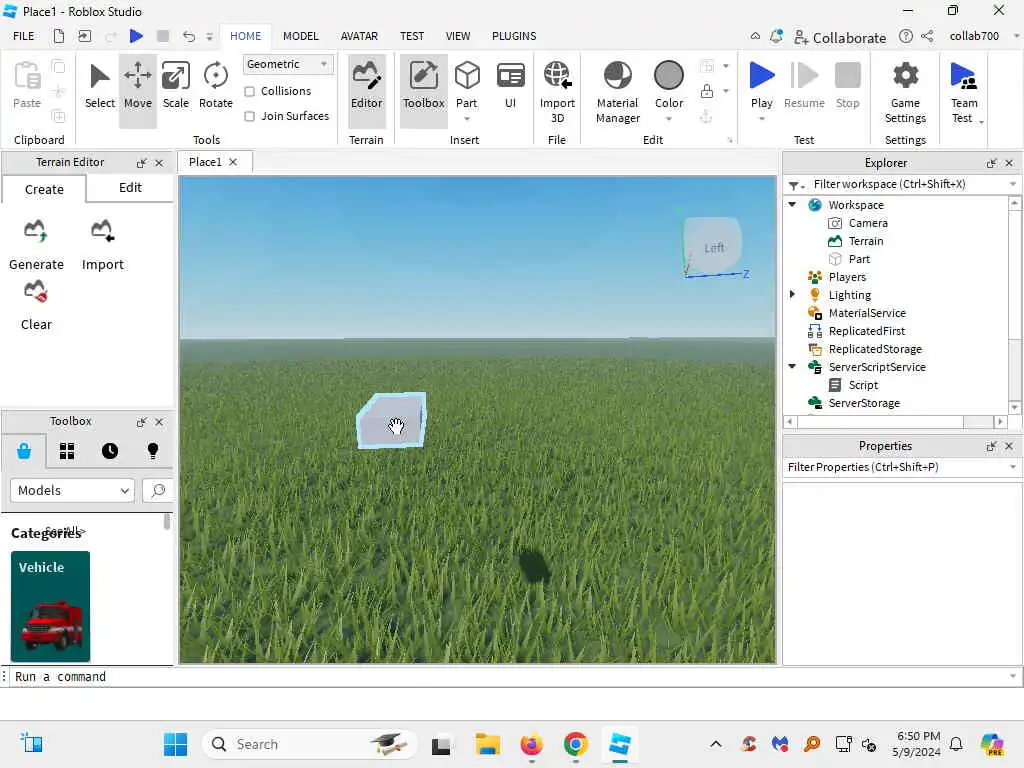The image size is (1024, 768).
Task: Click the New file icon in top bar
Action: [59, 36]
